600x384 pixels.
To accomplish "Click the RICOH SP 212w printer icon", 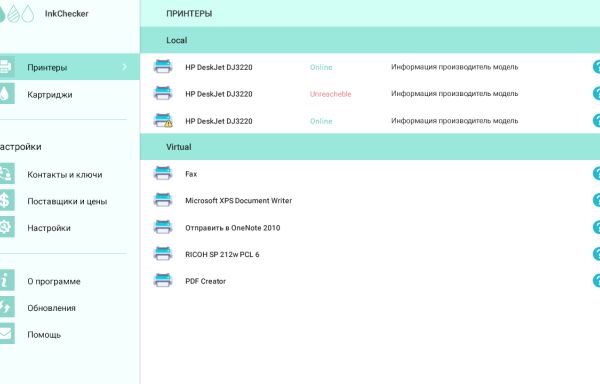I will (163, 254).
